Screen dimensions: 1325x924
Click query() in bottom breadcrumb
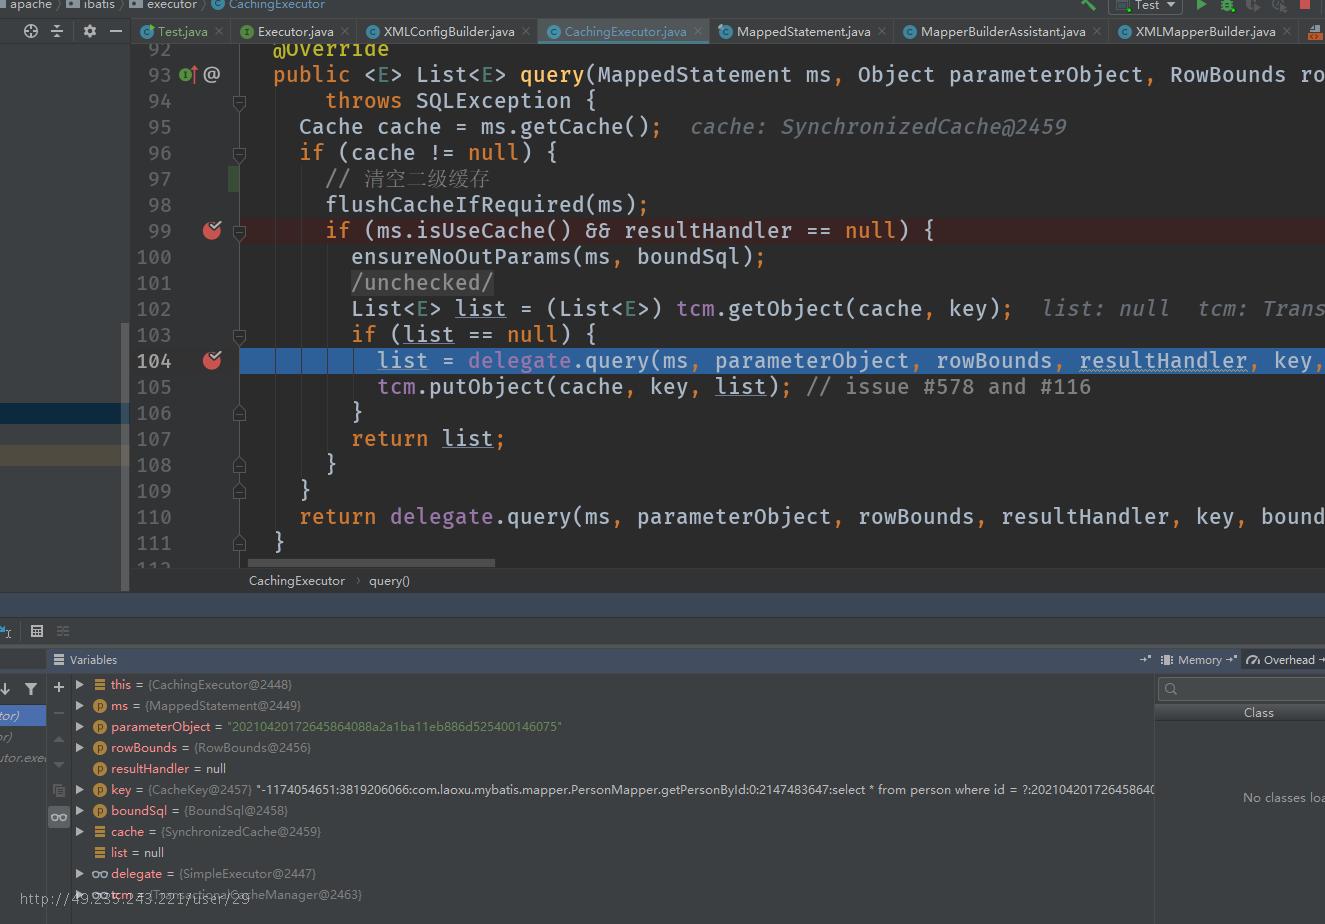tap(389, 580)
